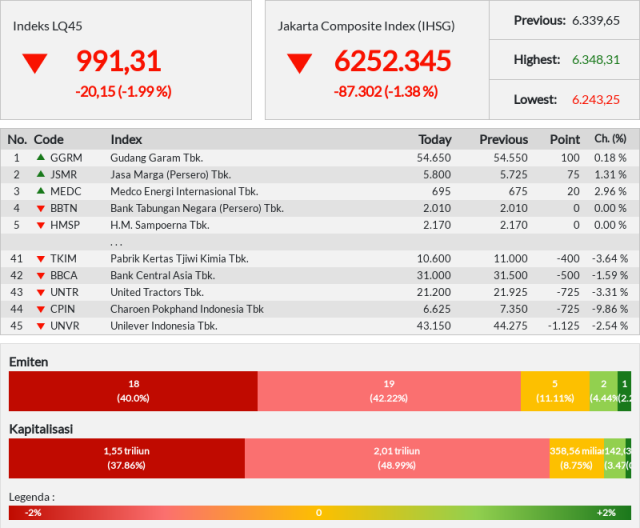Click the JSMR stock code
The width and height of the screenshot is (640, 528).
[x=63, y=175]
